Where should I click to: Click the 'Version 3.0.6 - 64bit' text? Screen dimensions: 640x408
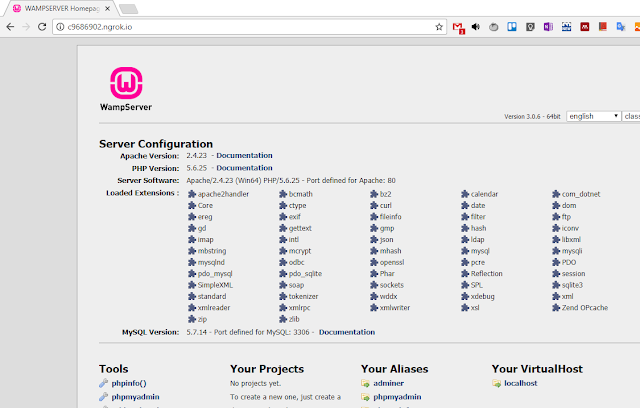click(x=532, y=117)
